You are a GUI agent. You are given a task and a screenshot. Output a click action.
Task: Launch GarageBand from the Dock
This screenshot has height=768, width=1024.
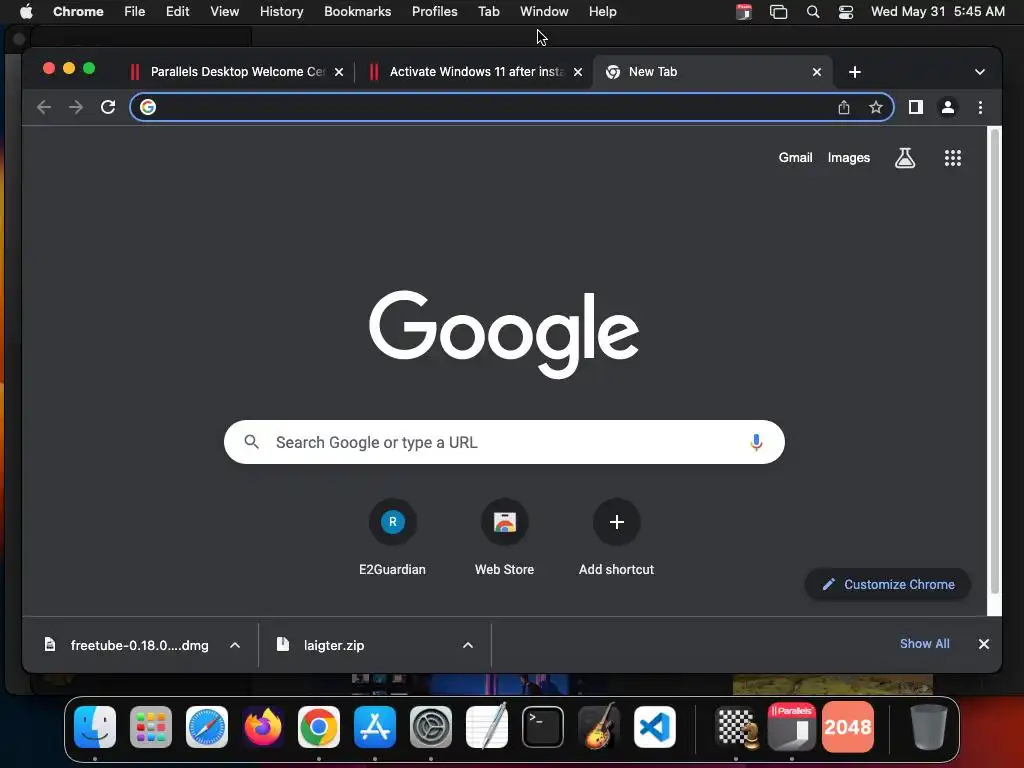(x=598, y=727)
